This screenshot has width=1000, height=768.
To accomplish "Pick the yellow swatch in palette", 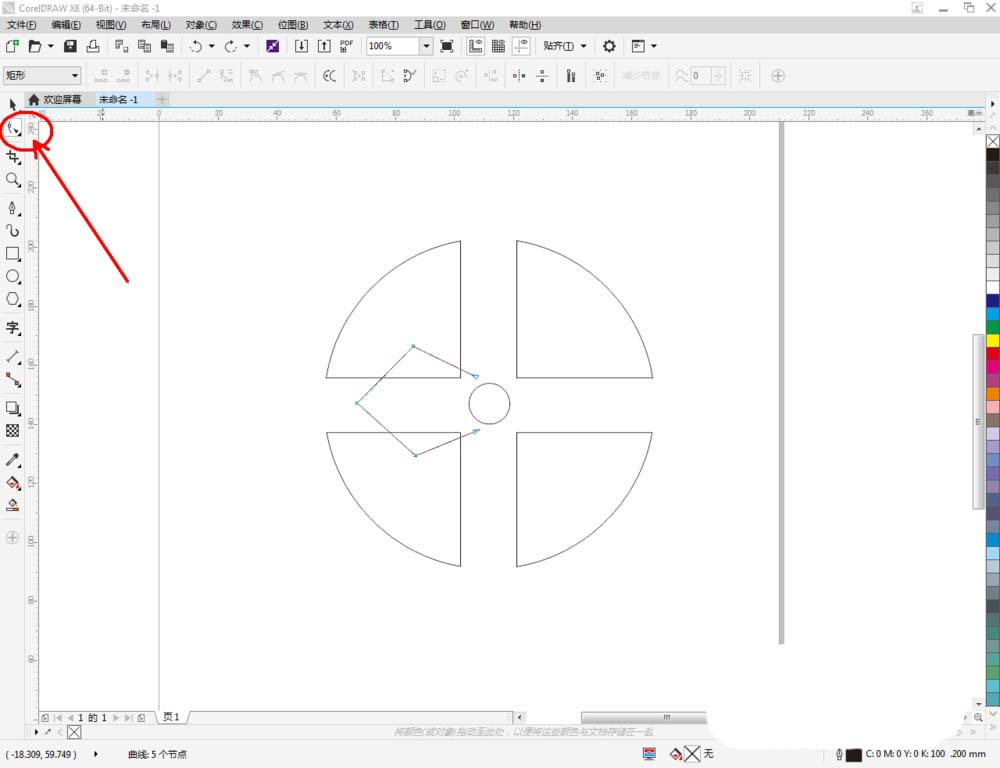I will tap(993, 340).
